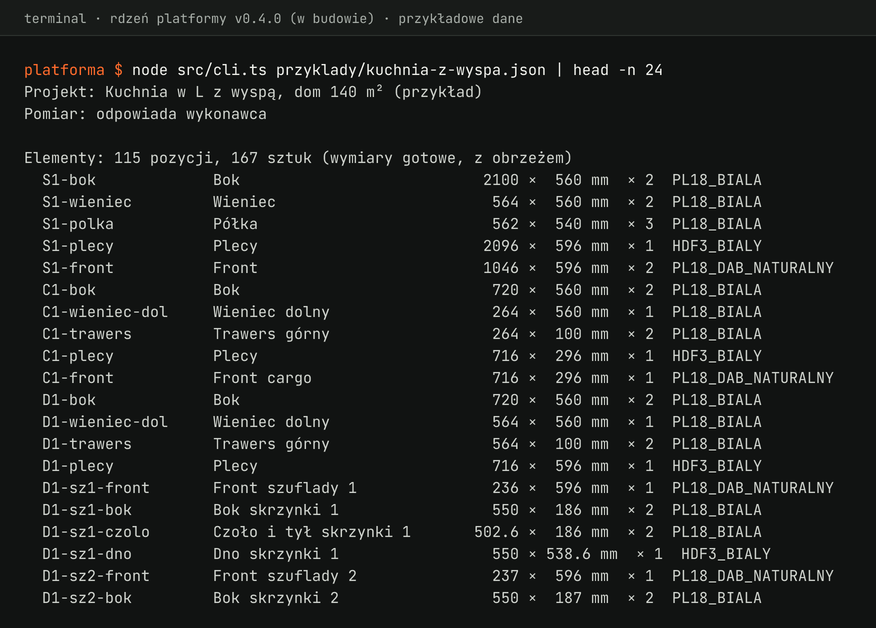Screen dimensions: 876x628
Task: Click "PL18_DAB_NATURALNY" in the S1-front row
Action: pos(753,268)
